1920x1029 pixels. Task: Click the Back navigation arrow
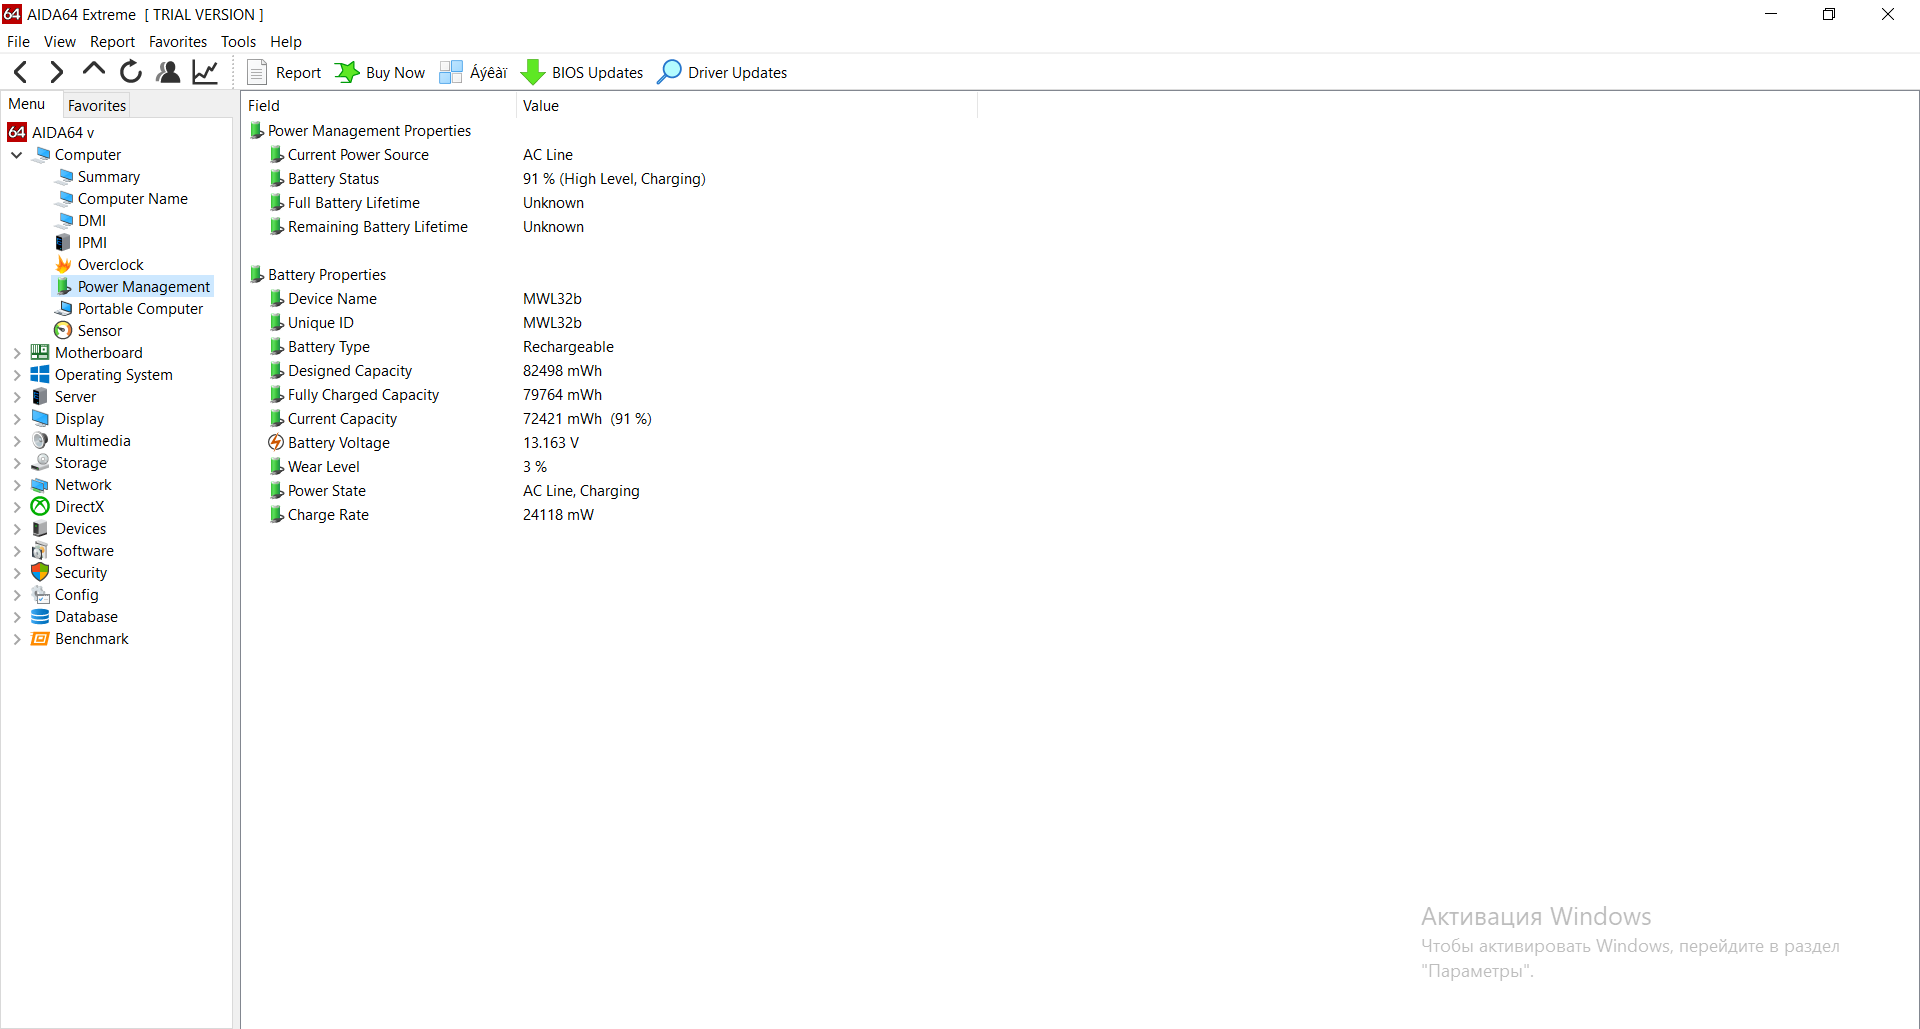click(20, 72)
